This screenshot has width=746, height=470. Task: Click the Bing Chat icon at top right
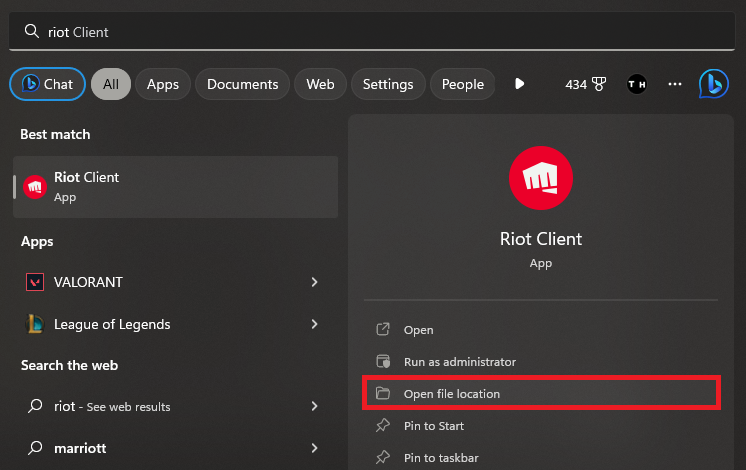pyautogui.click(x=713, y=84)
